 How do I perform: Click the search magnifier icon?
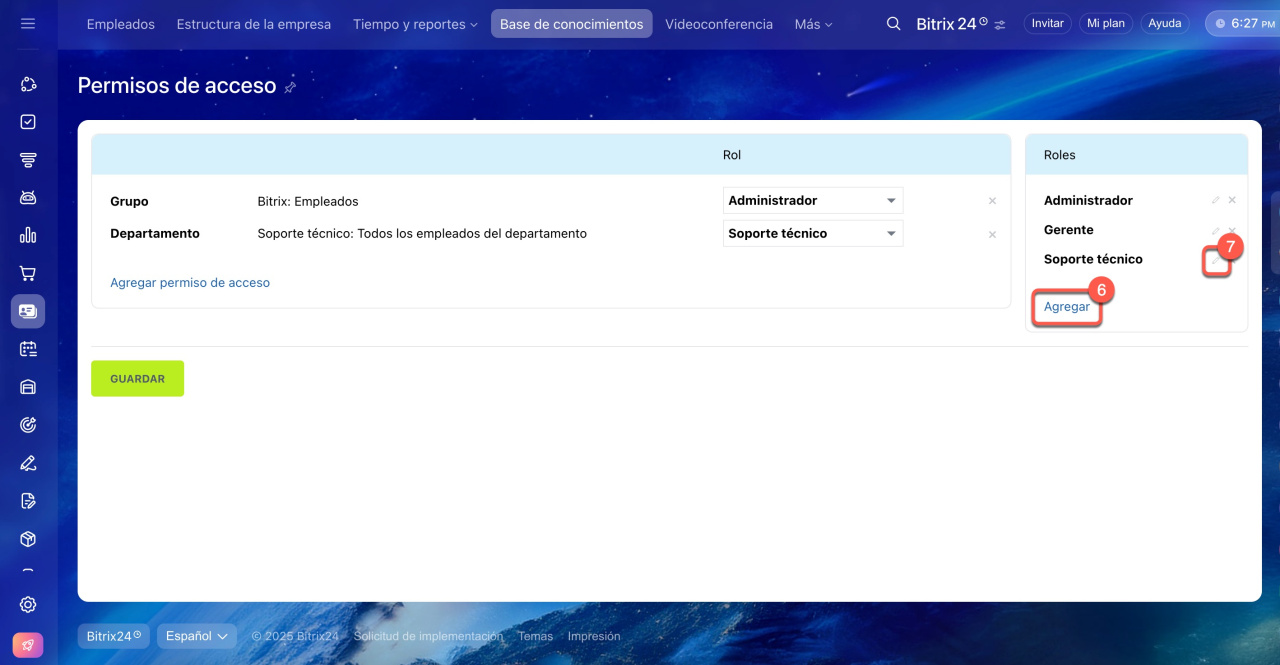tap(893, 24)
